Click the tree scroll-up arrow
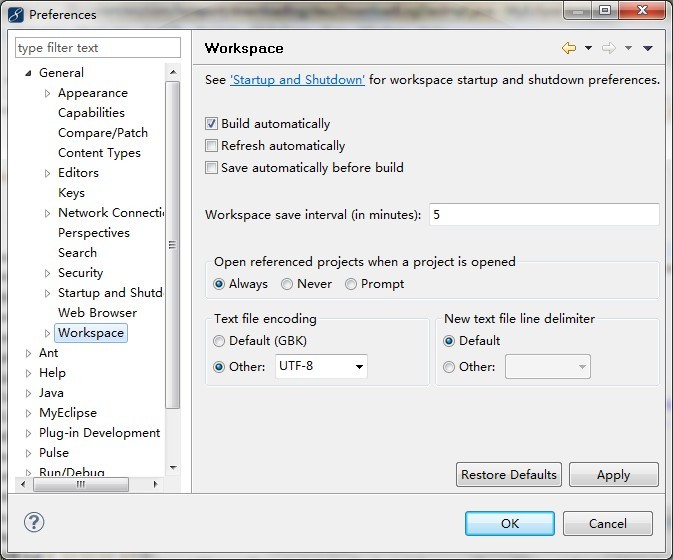The image size is (673, 560). [173, 72]
